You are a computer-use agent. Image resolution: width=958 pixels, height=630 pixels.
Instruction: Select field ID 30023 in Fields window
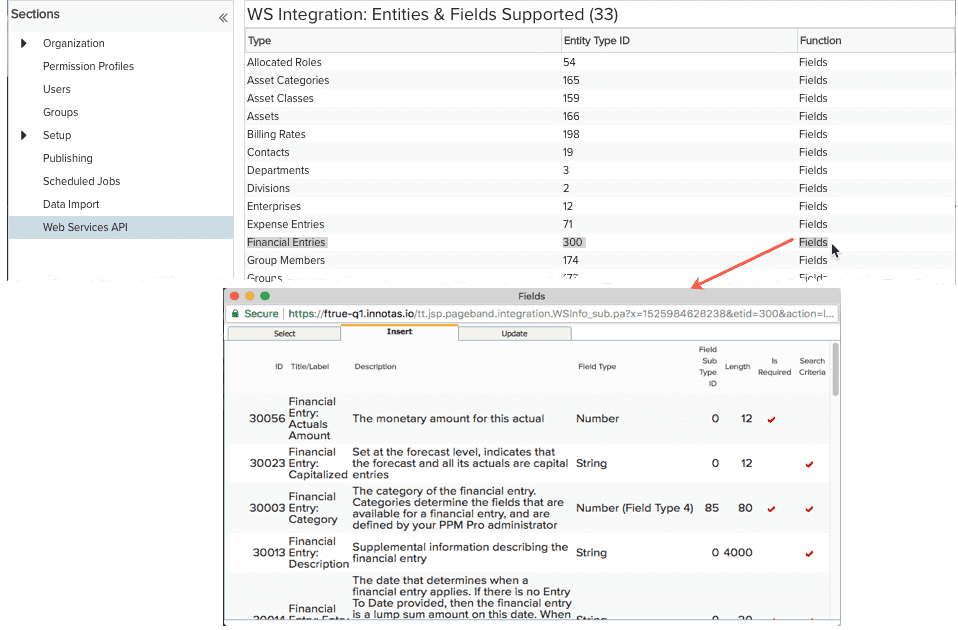[267, 463]
